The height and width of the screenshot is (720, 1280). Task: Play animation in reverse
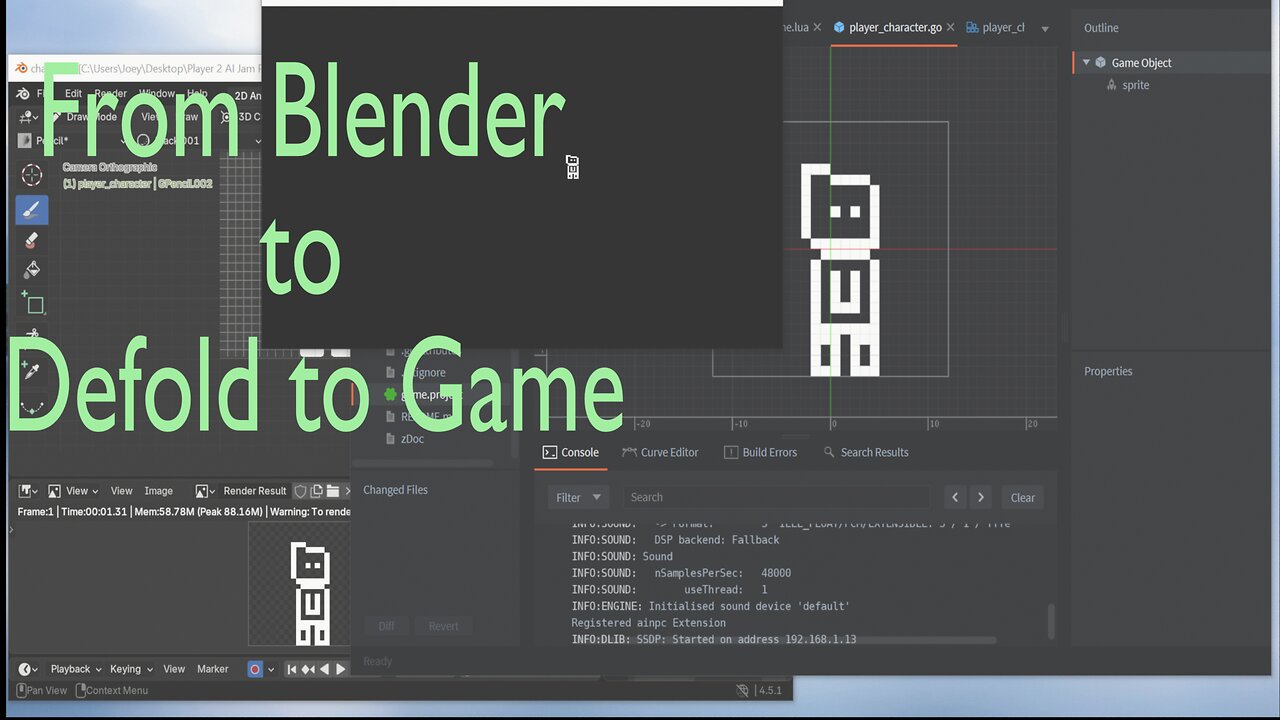pyautogui.click(x=324, y=669)
